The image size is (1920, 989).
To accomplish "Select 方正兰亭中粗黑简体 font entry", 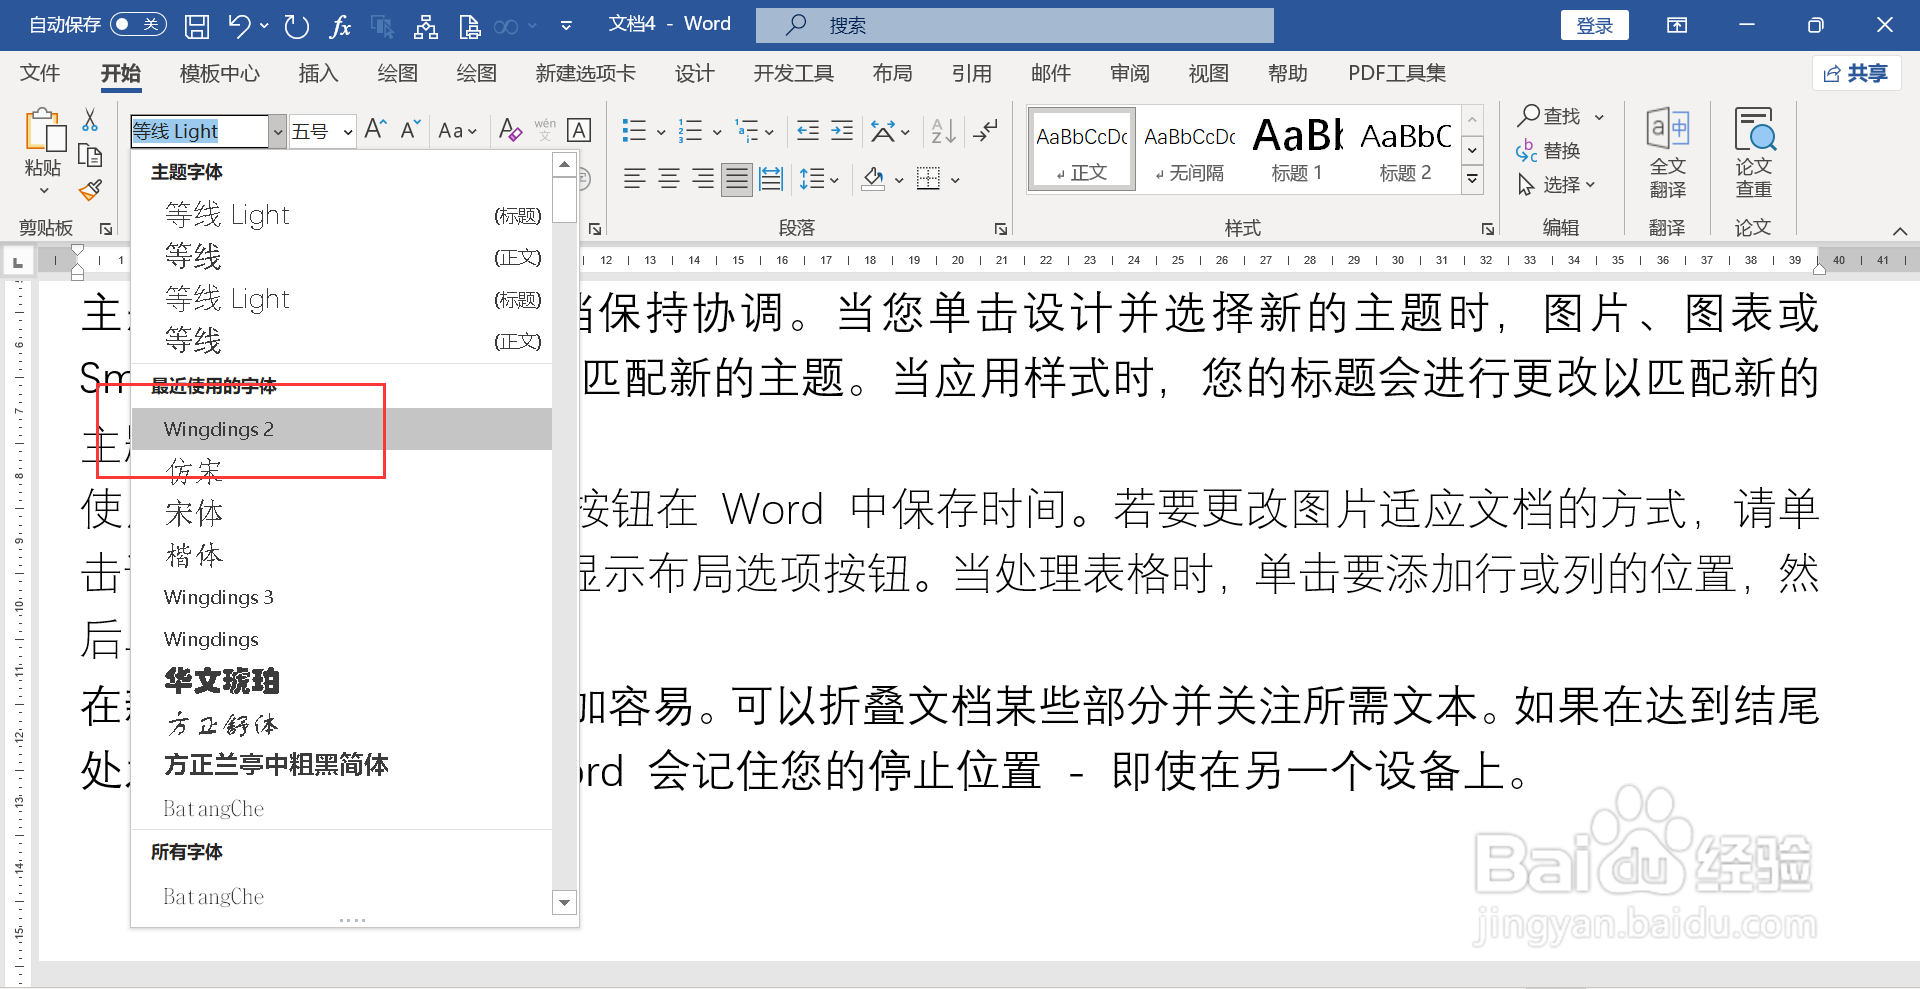I will pyautogui.click(x=342, y=765).
